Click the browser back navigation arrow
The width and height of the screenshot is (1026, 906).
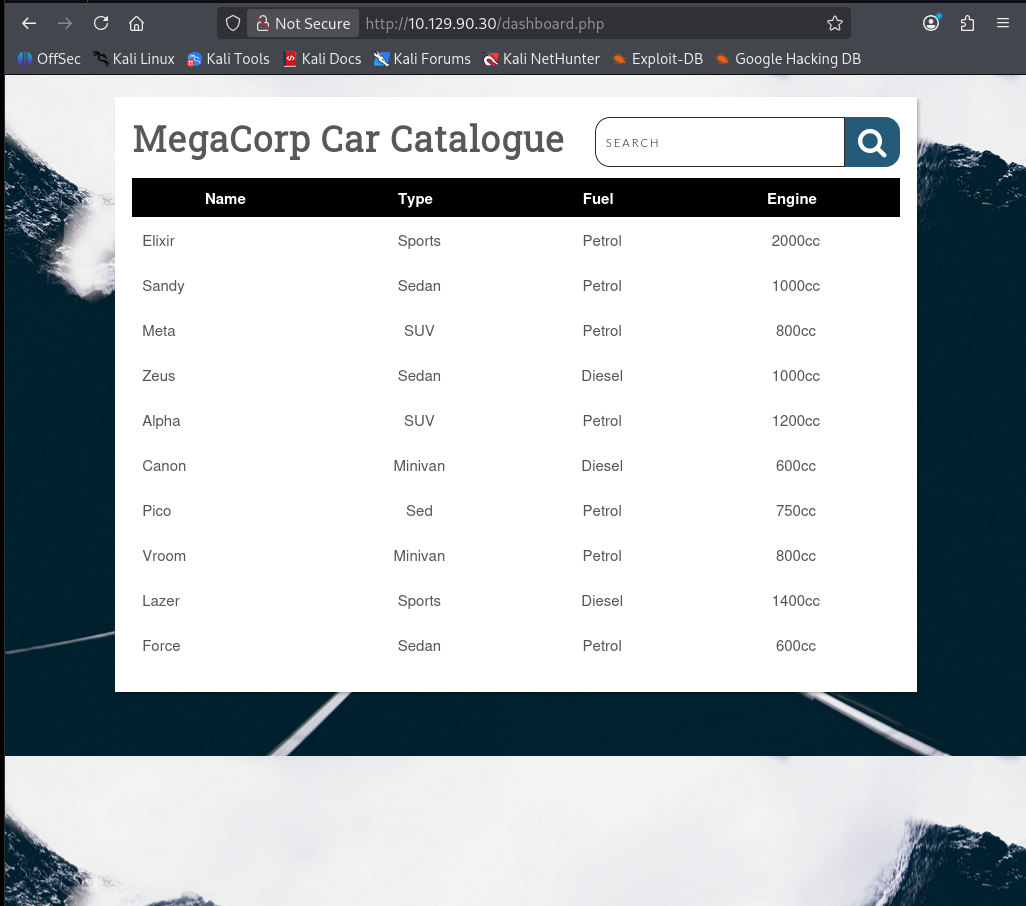28,23
